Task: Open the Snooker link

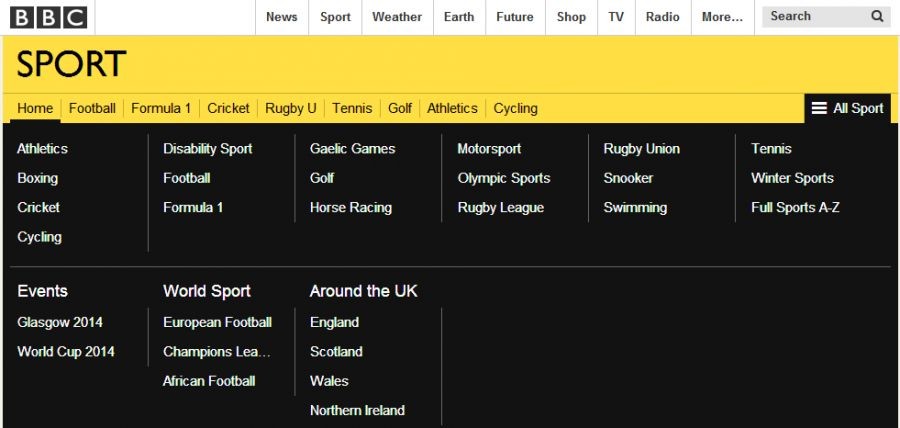Action: pyautogui.click(x=628, y=178)
